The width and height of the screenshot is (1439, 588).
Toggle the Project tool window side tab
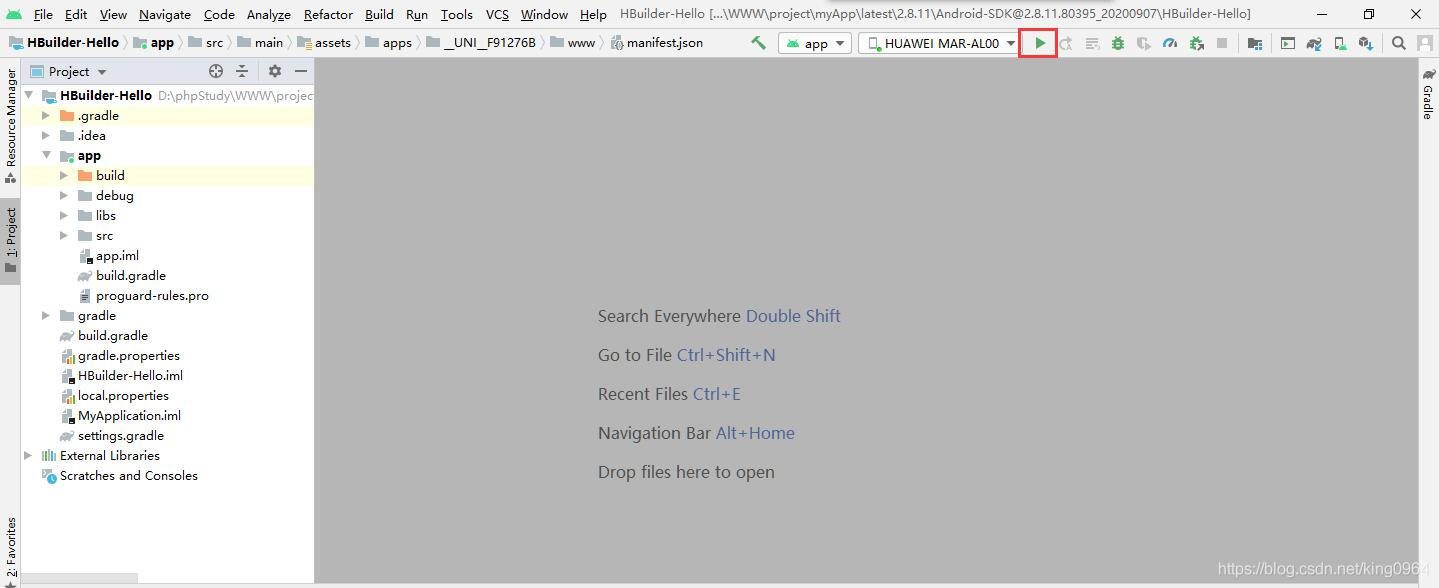pos(10,240)
